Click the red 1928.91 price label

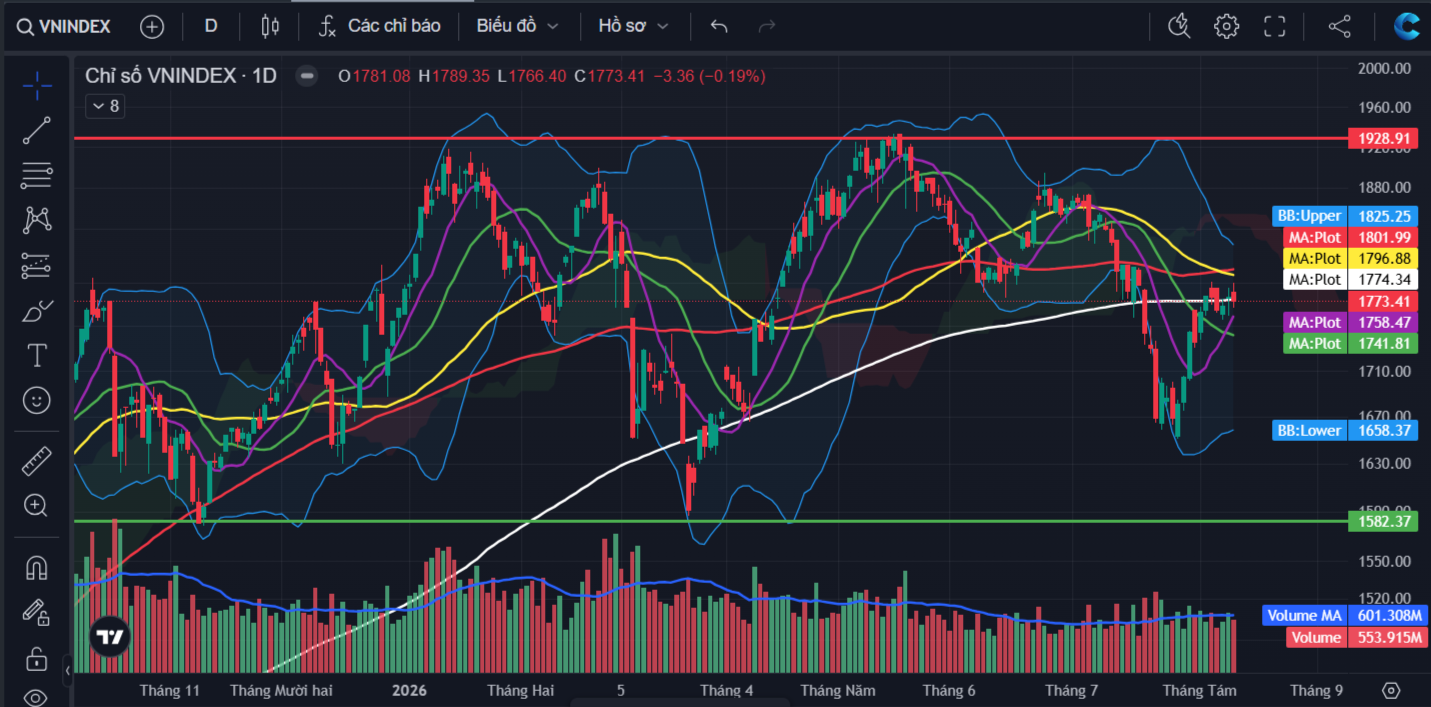[1383, 138]
